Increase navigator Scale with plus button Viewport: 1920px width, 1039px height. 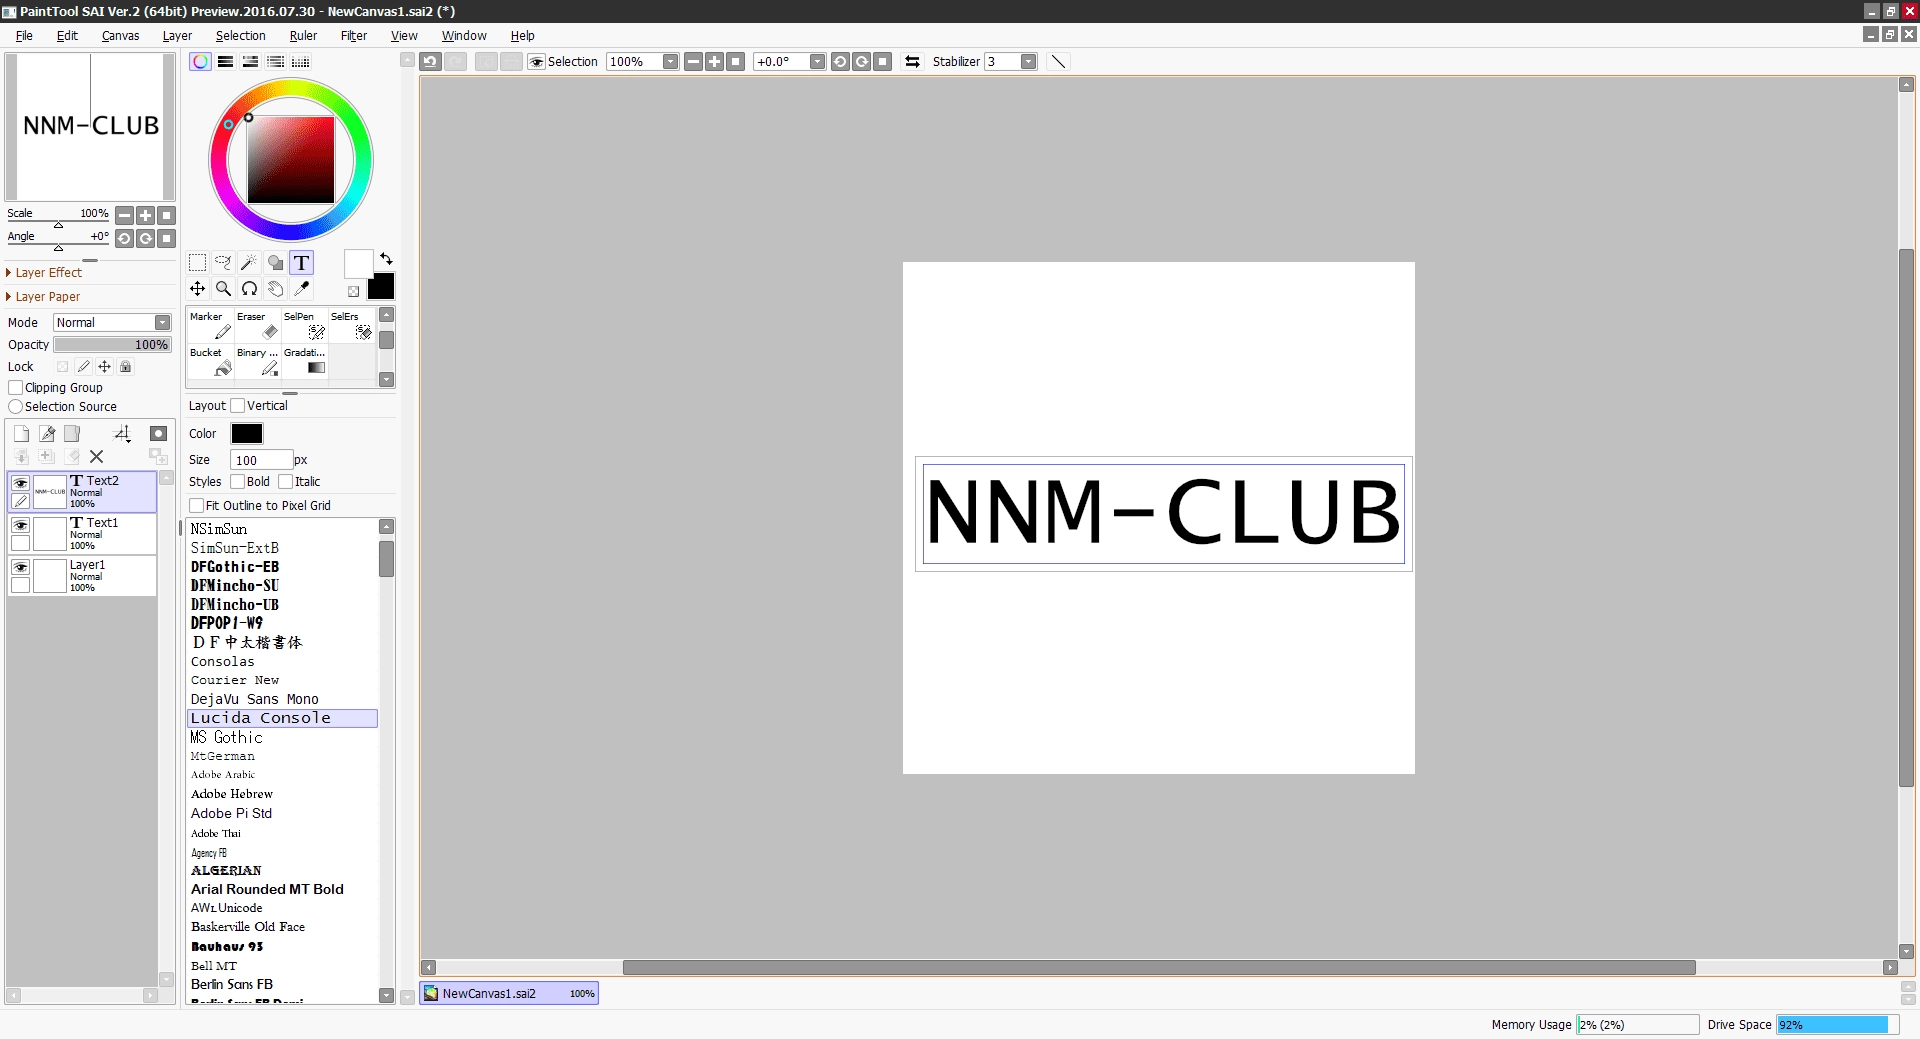click(x=146, y=215)
